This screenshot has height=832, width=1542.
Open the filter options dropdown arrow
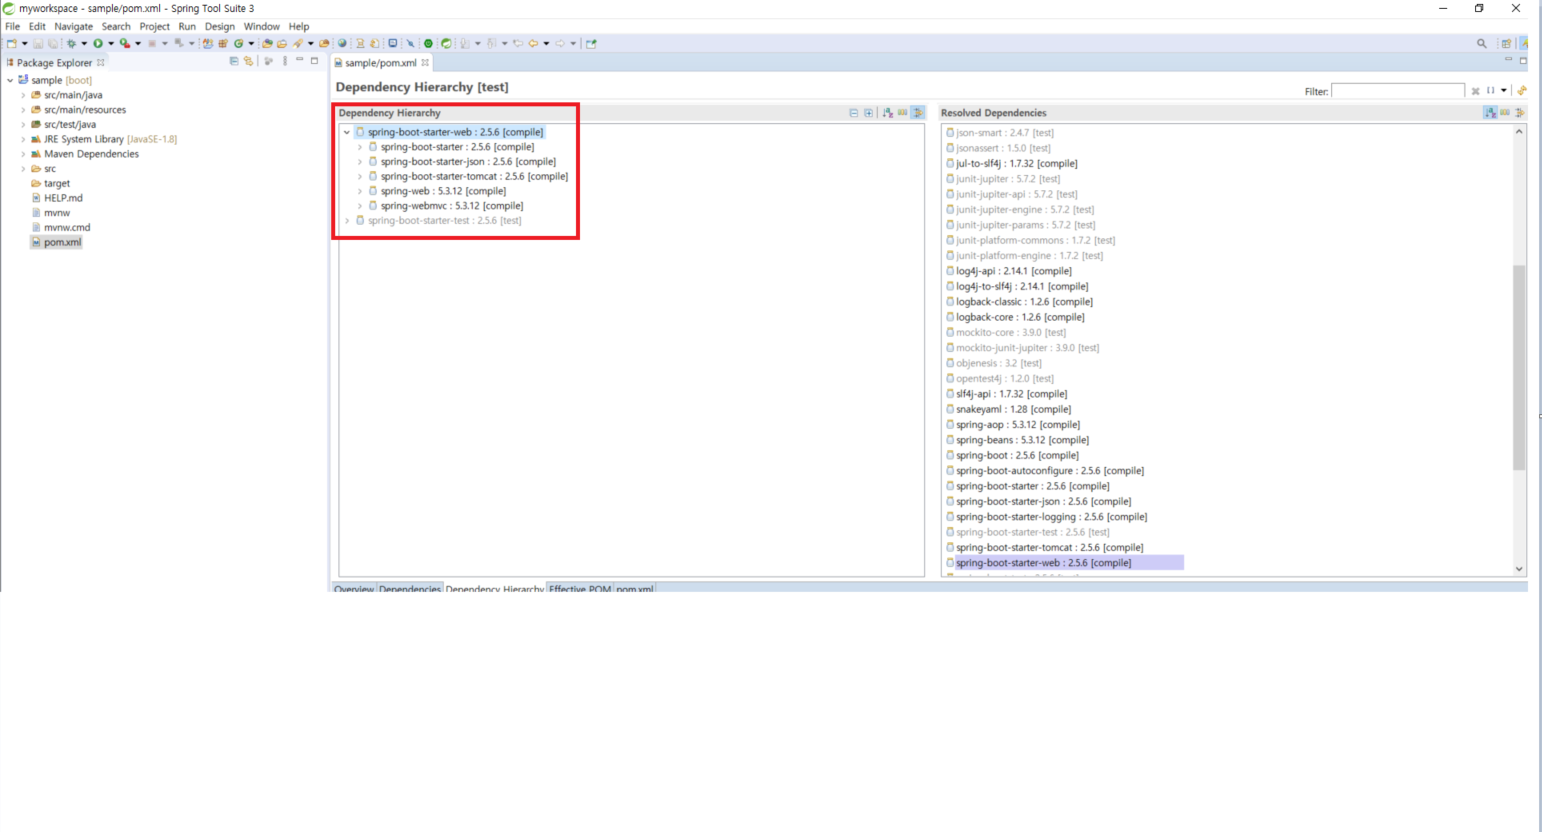coord(1504,91)
